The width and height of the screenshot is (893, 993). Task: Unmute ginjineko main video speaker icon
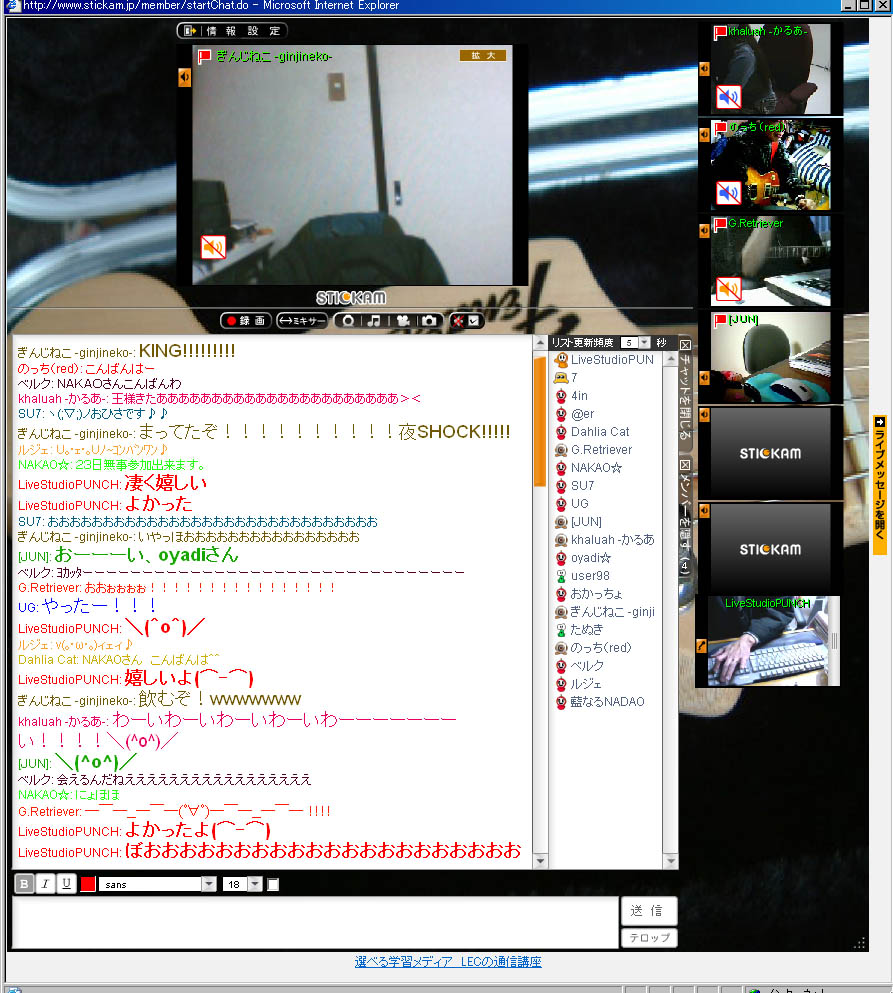tap(213, 247)
